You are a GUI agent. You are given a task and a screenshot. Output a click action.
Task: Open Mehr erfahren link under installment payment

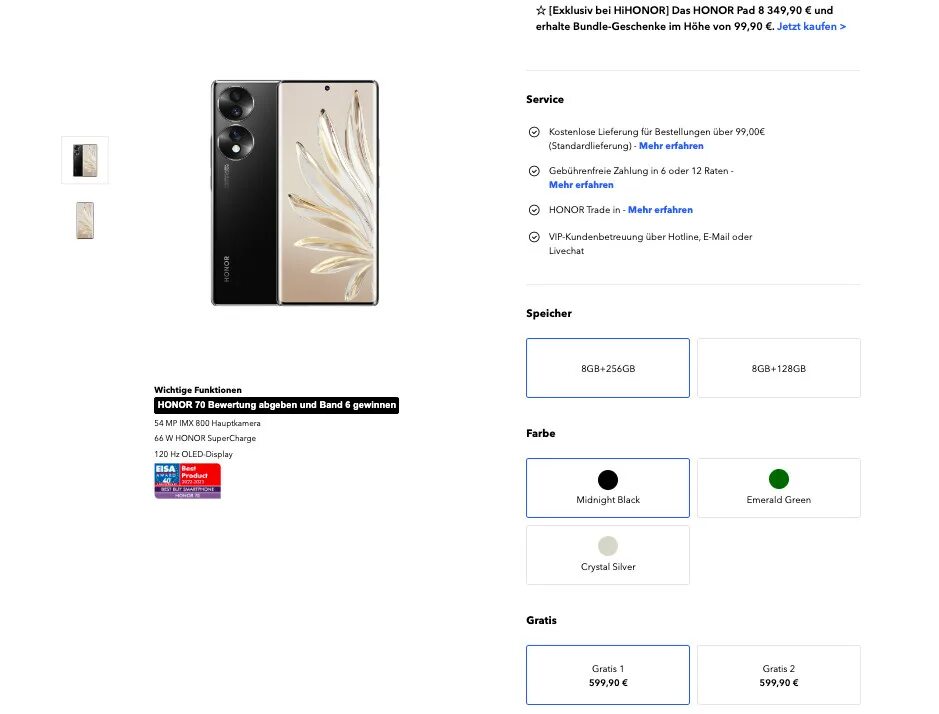581,185
